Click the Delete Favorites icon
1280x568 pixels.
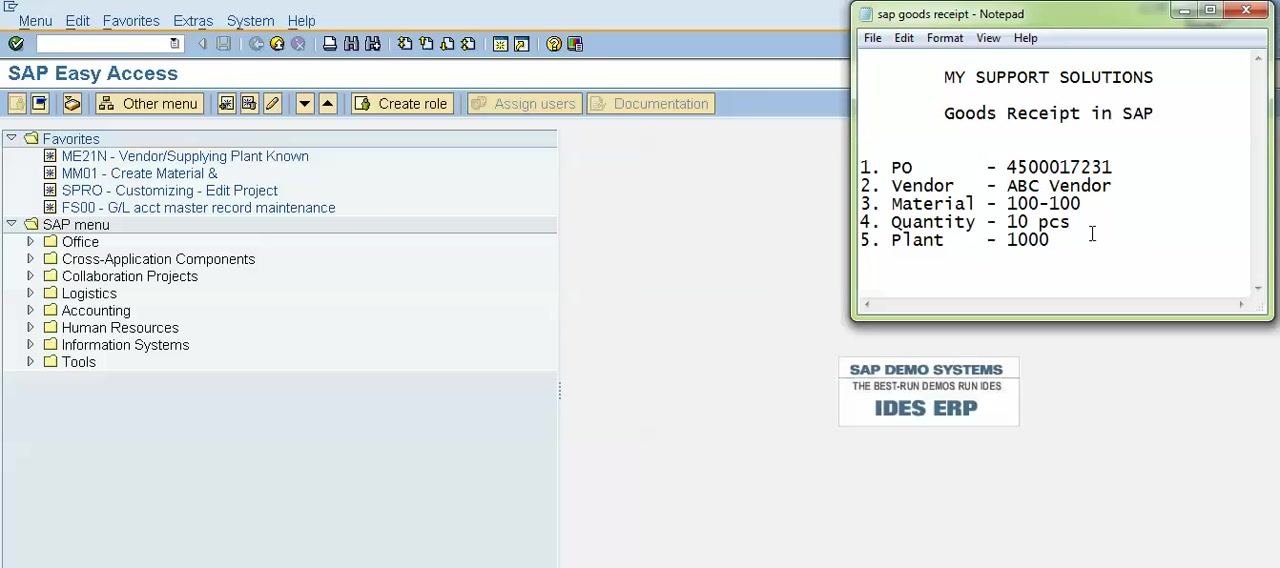click(x=249, y=103)
